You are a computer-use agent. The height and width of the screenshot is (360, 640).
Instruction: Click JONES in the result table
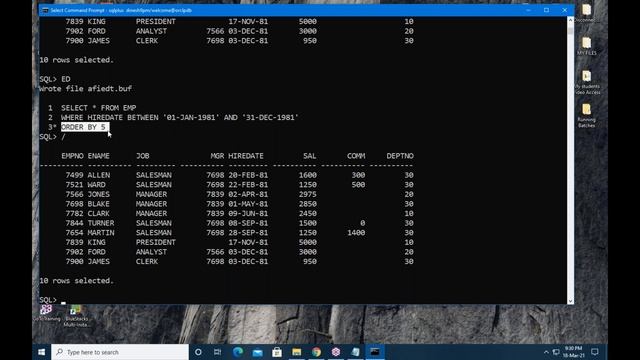coord(98,194)
